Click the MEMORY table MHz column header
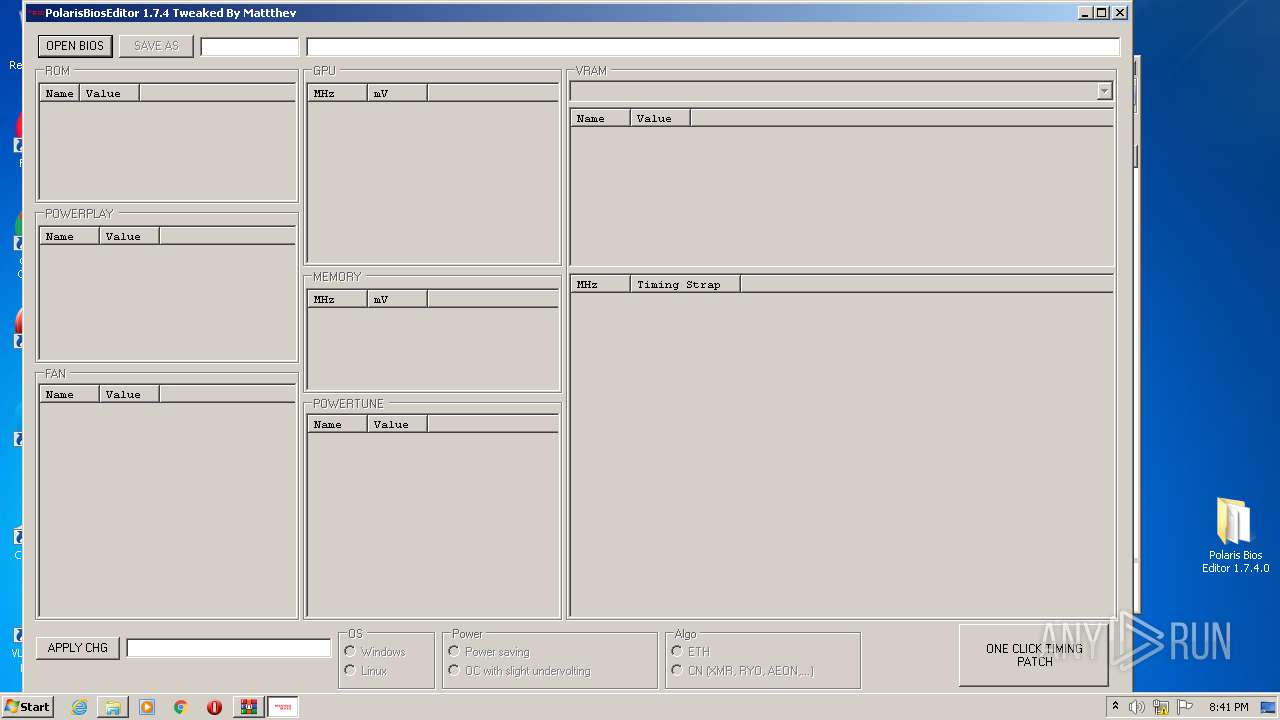Image resolution: width=1280 pixels, height=720 pixels. [338, 299]
